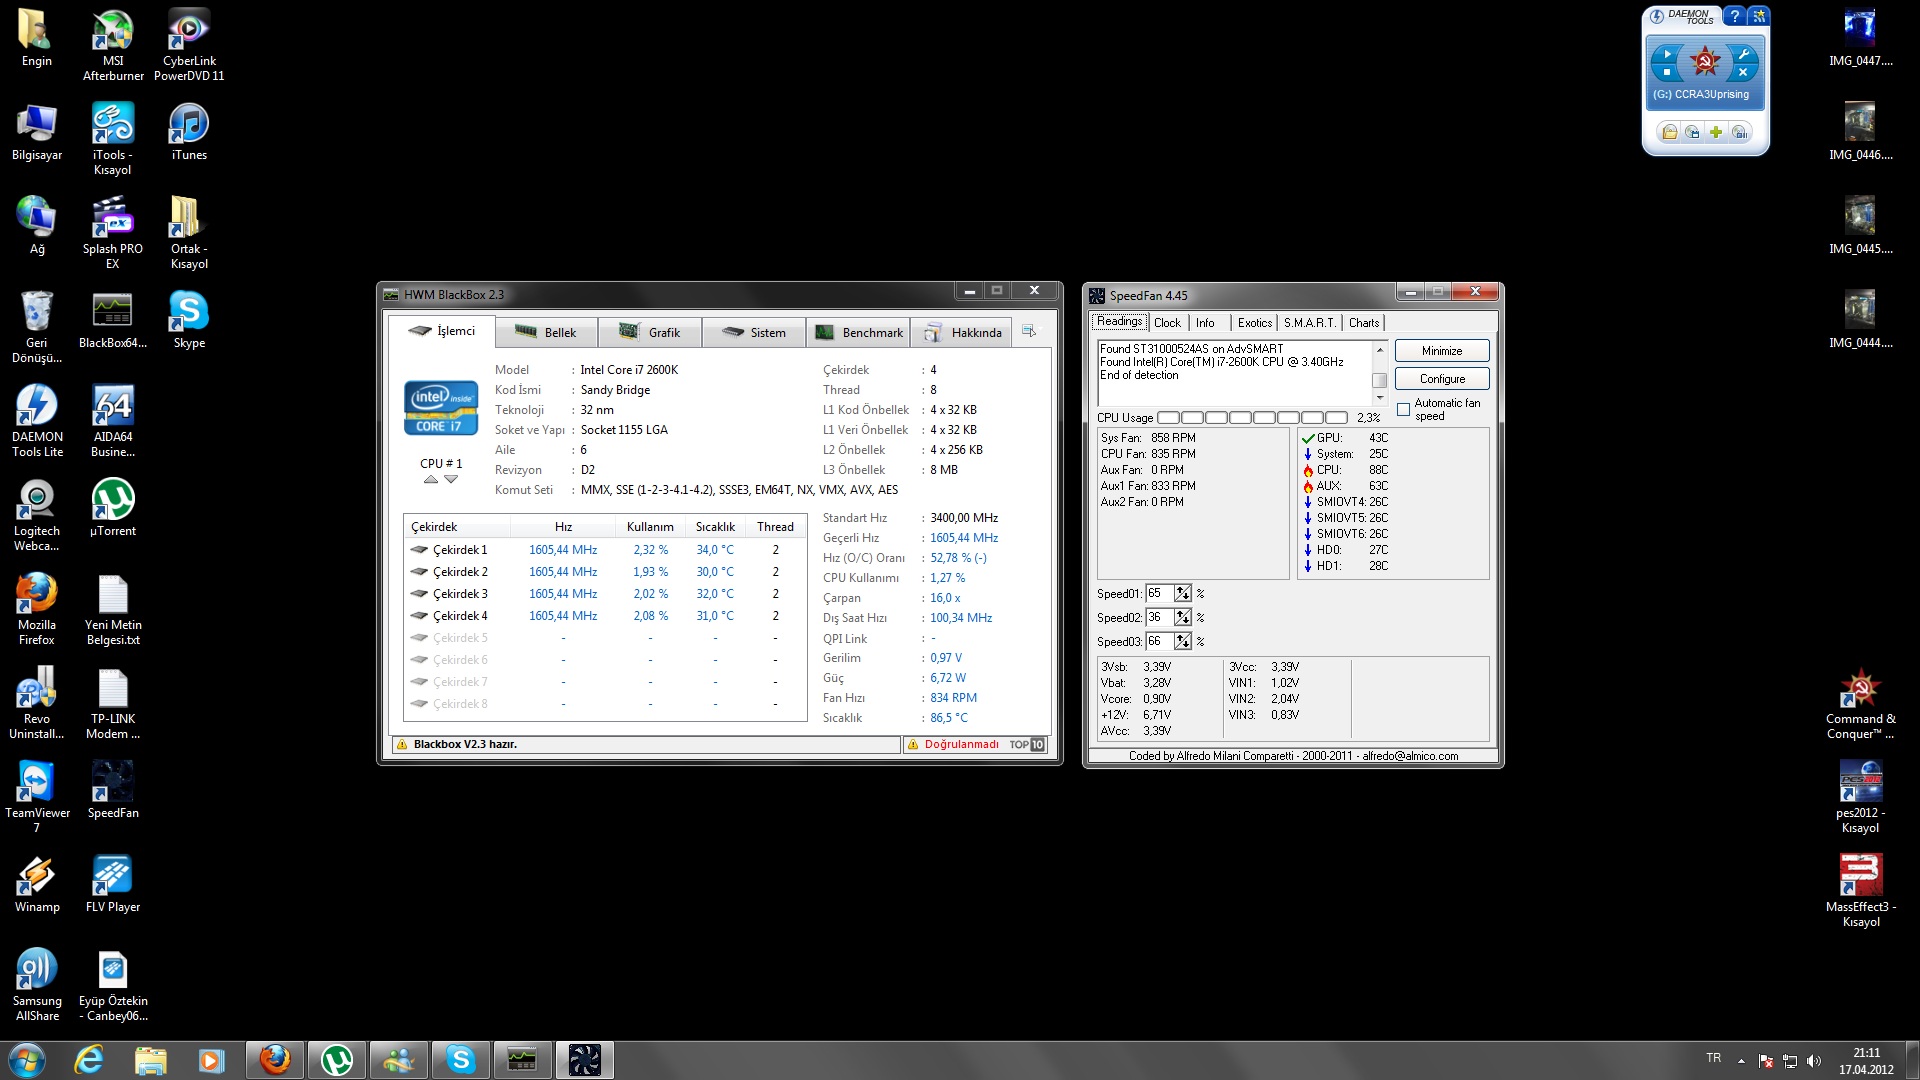Click the TOP 10 badge in BlackBox status bar
The height and width of the screenshot is (1080, 1920).
1027,744
